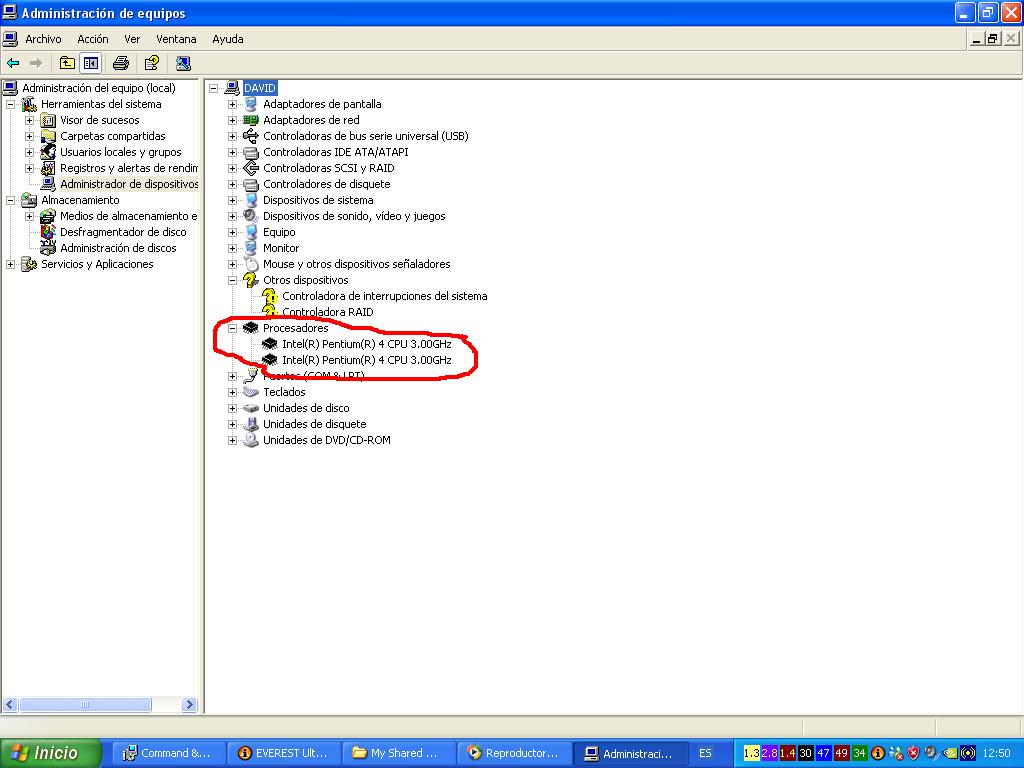Click the 1.3 temperature tray indicator
This screenshot has height=768, width=1024.
click(752, 753)
